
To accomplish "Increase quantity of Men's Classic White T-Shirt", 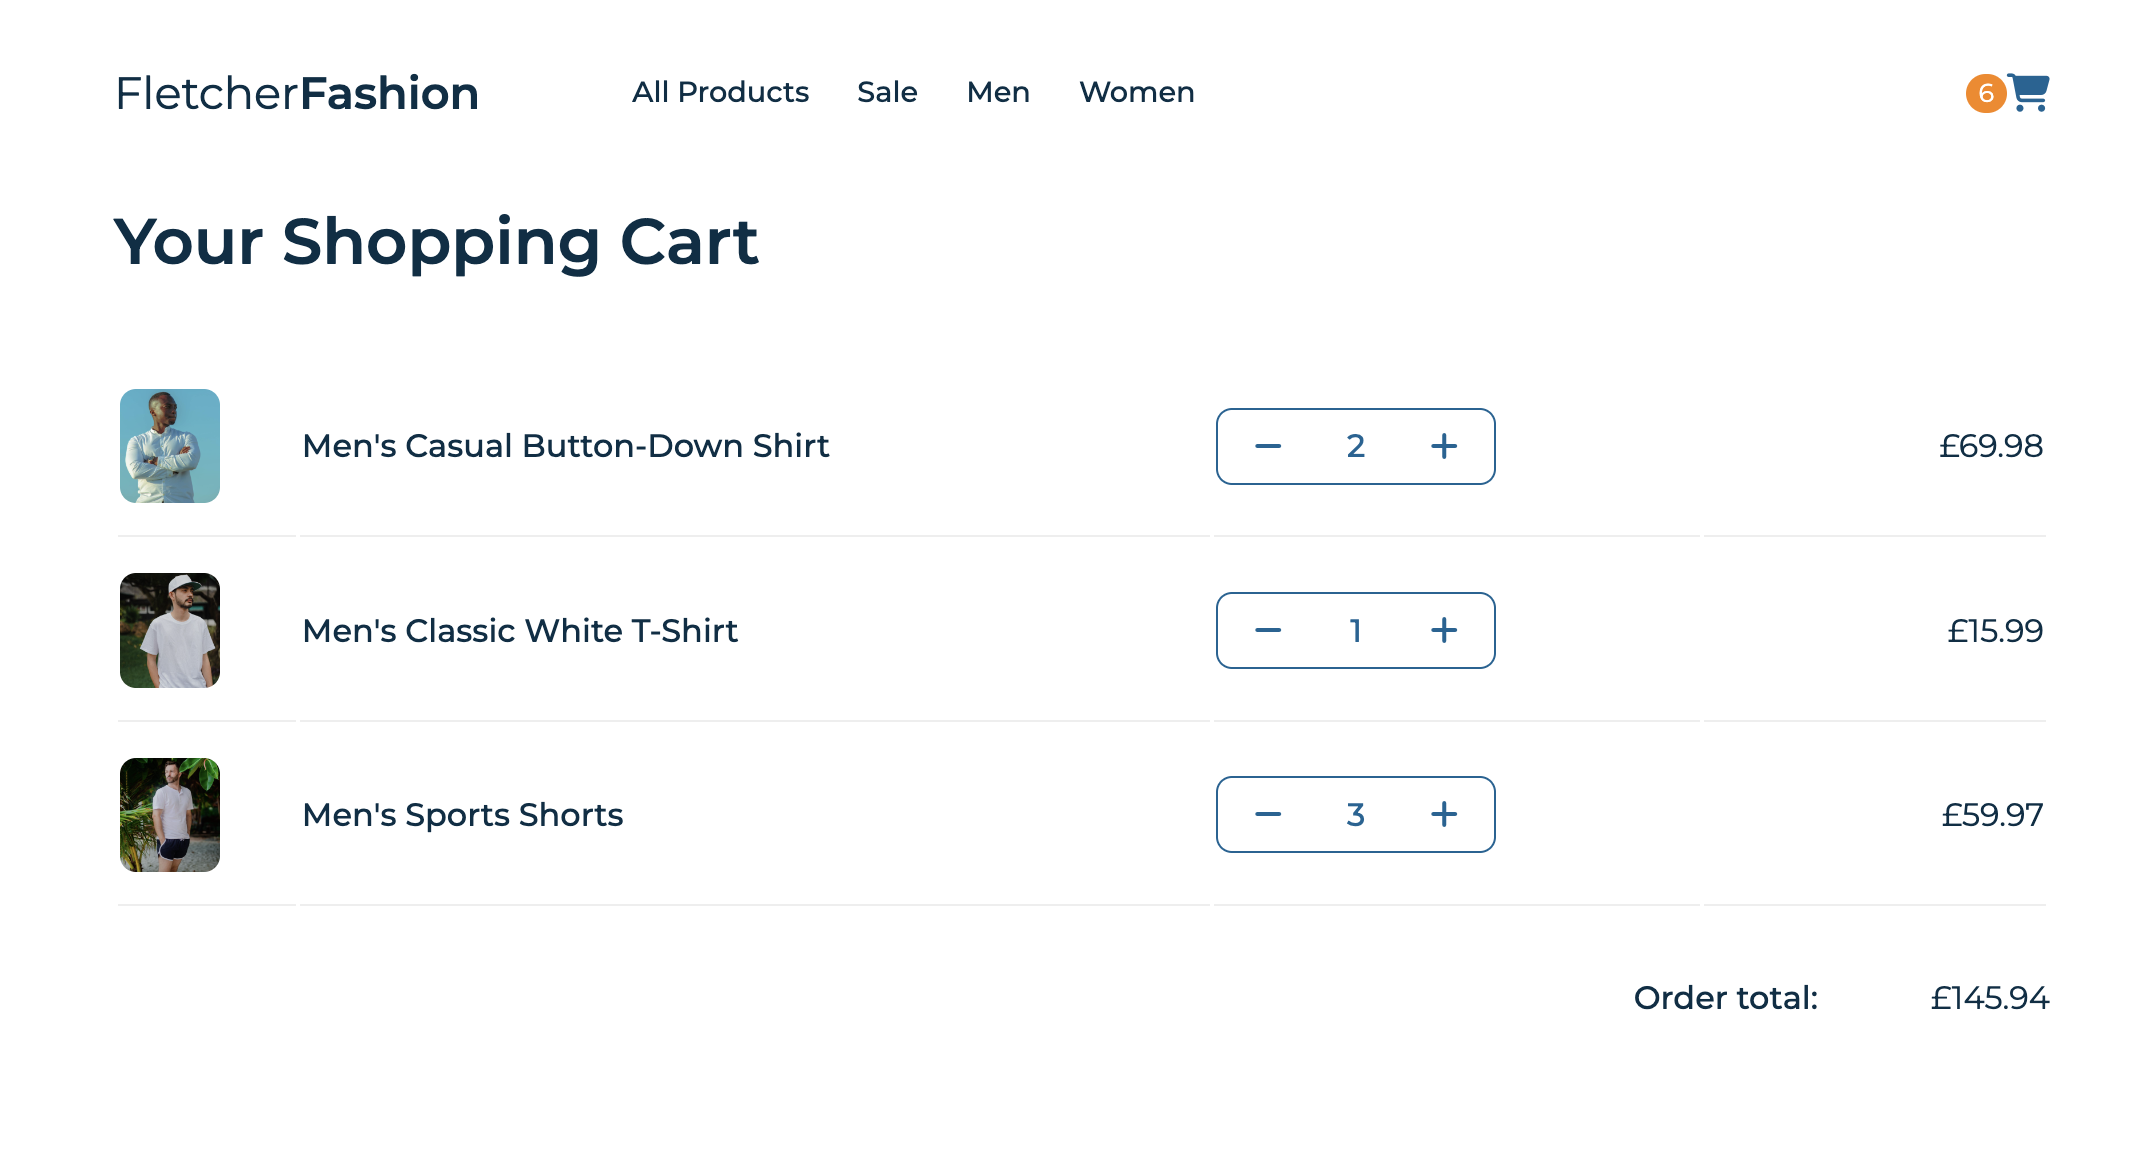I will click(x=1444, y=631).
